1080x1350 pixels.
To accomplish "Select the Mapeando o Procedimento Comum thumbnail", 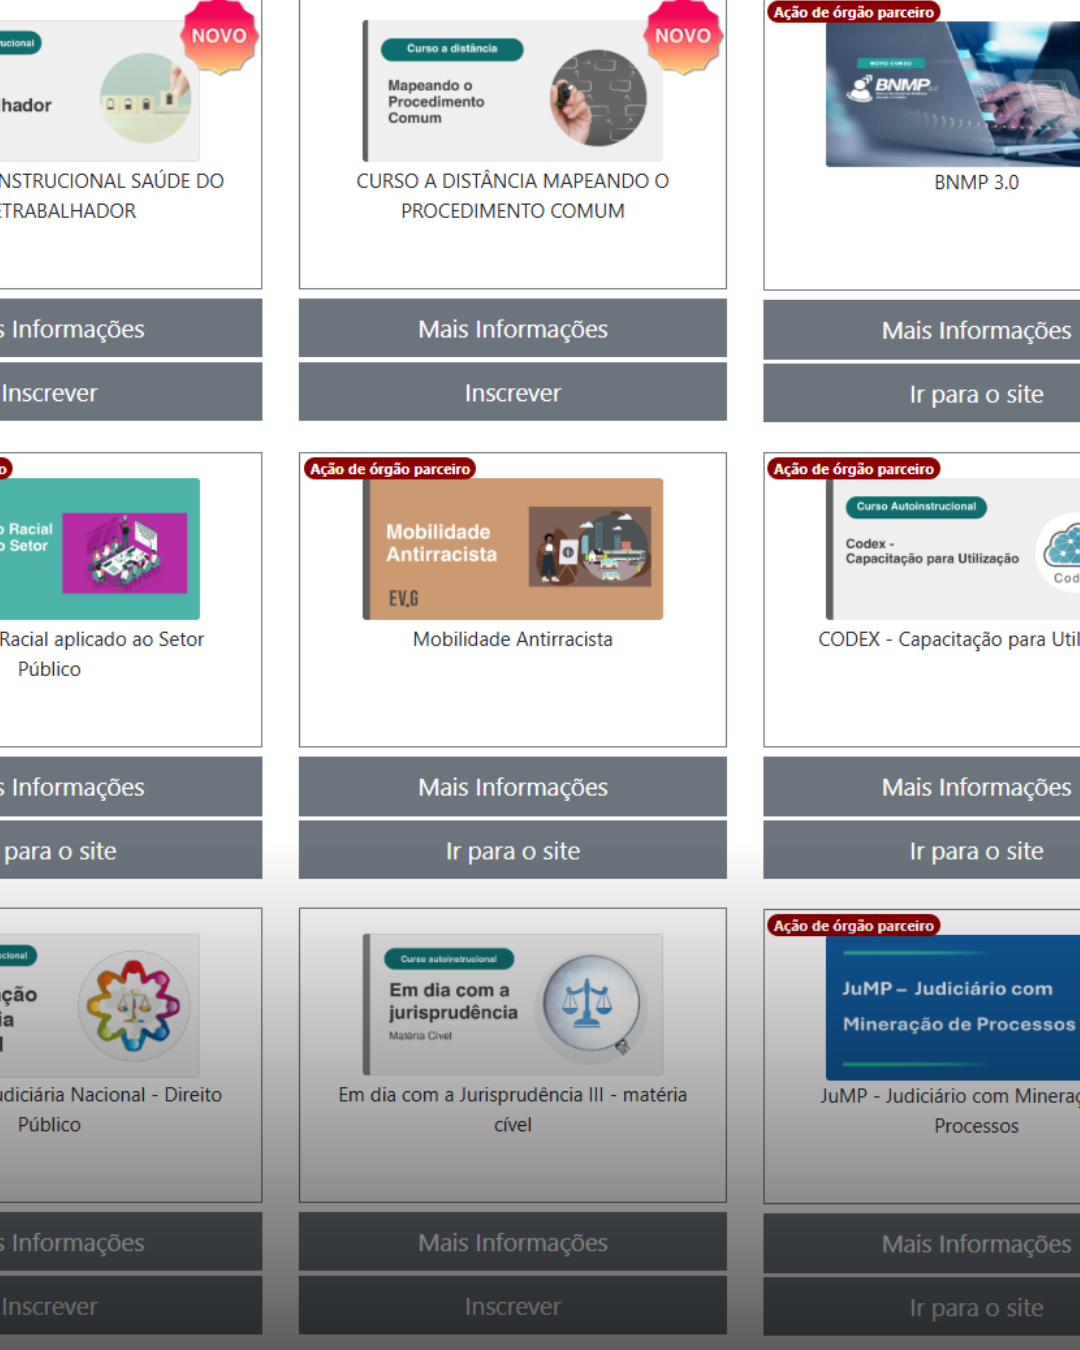I will pyautogui.click(x=513, y=91).
